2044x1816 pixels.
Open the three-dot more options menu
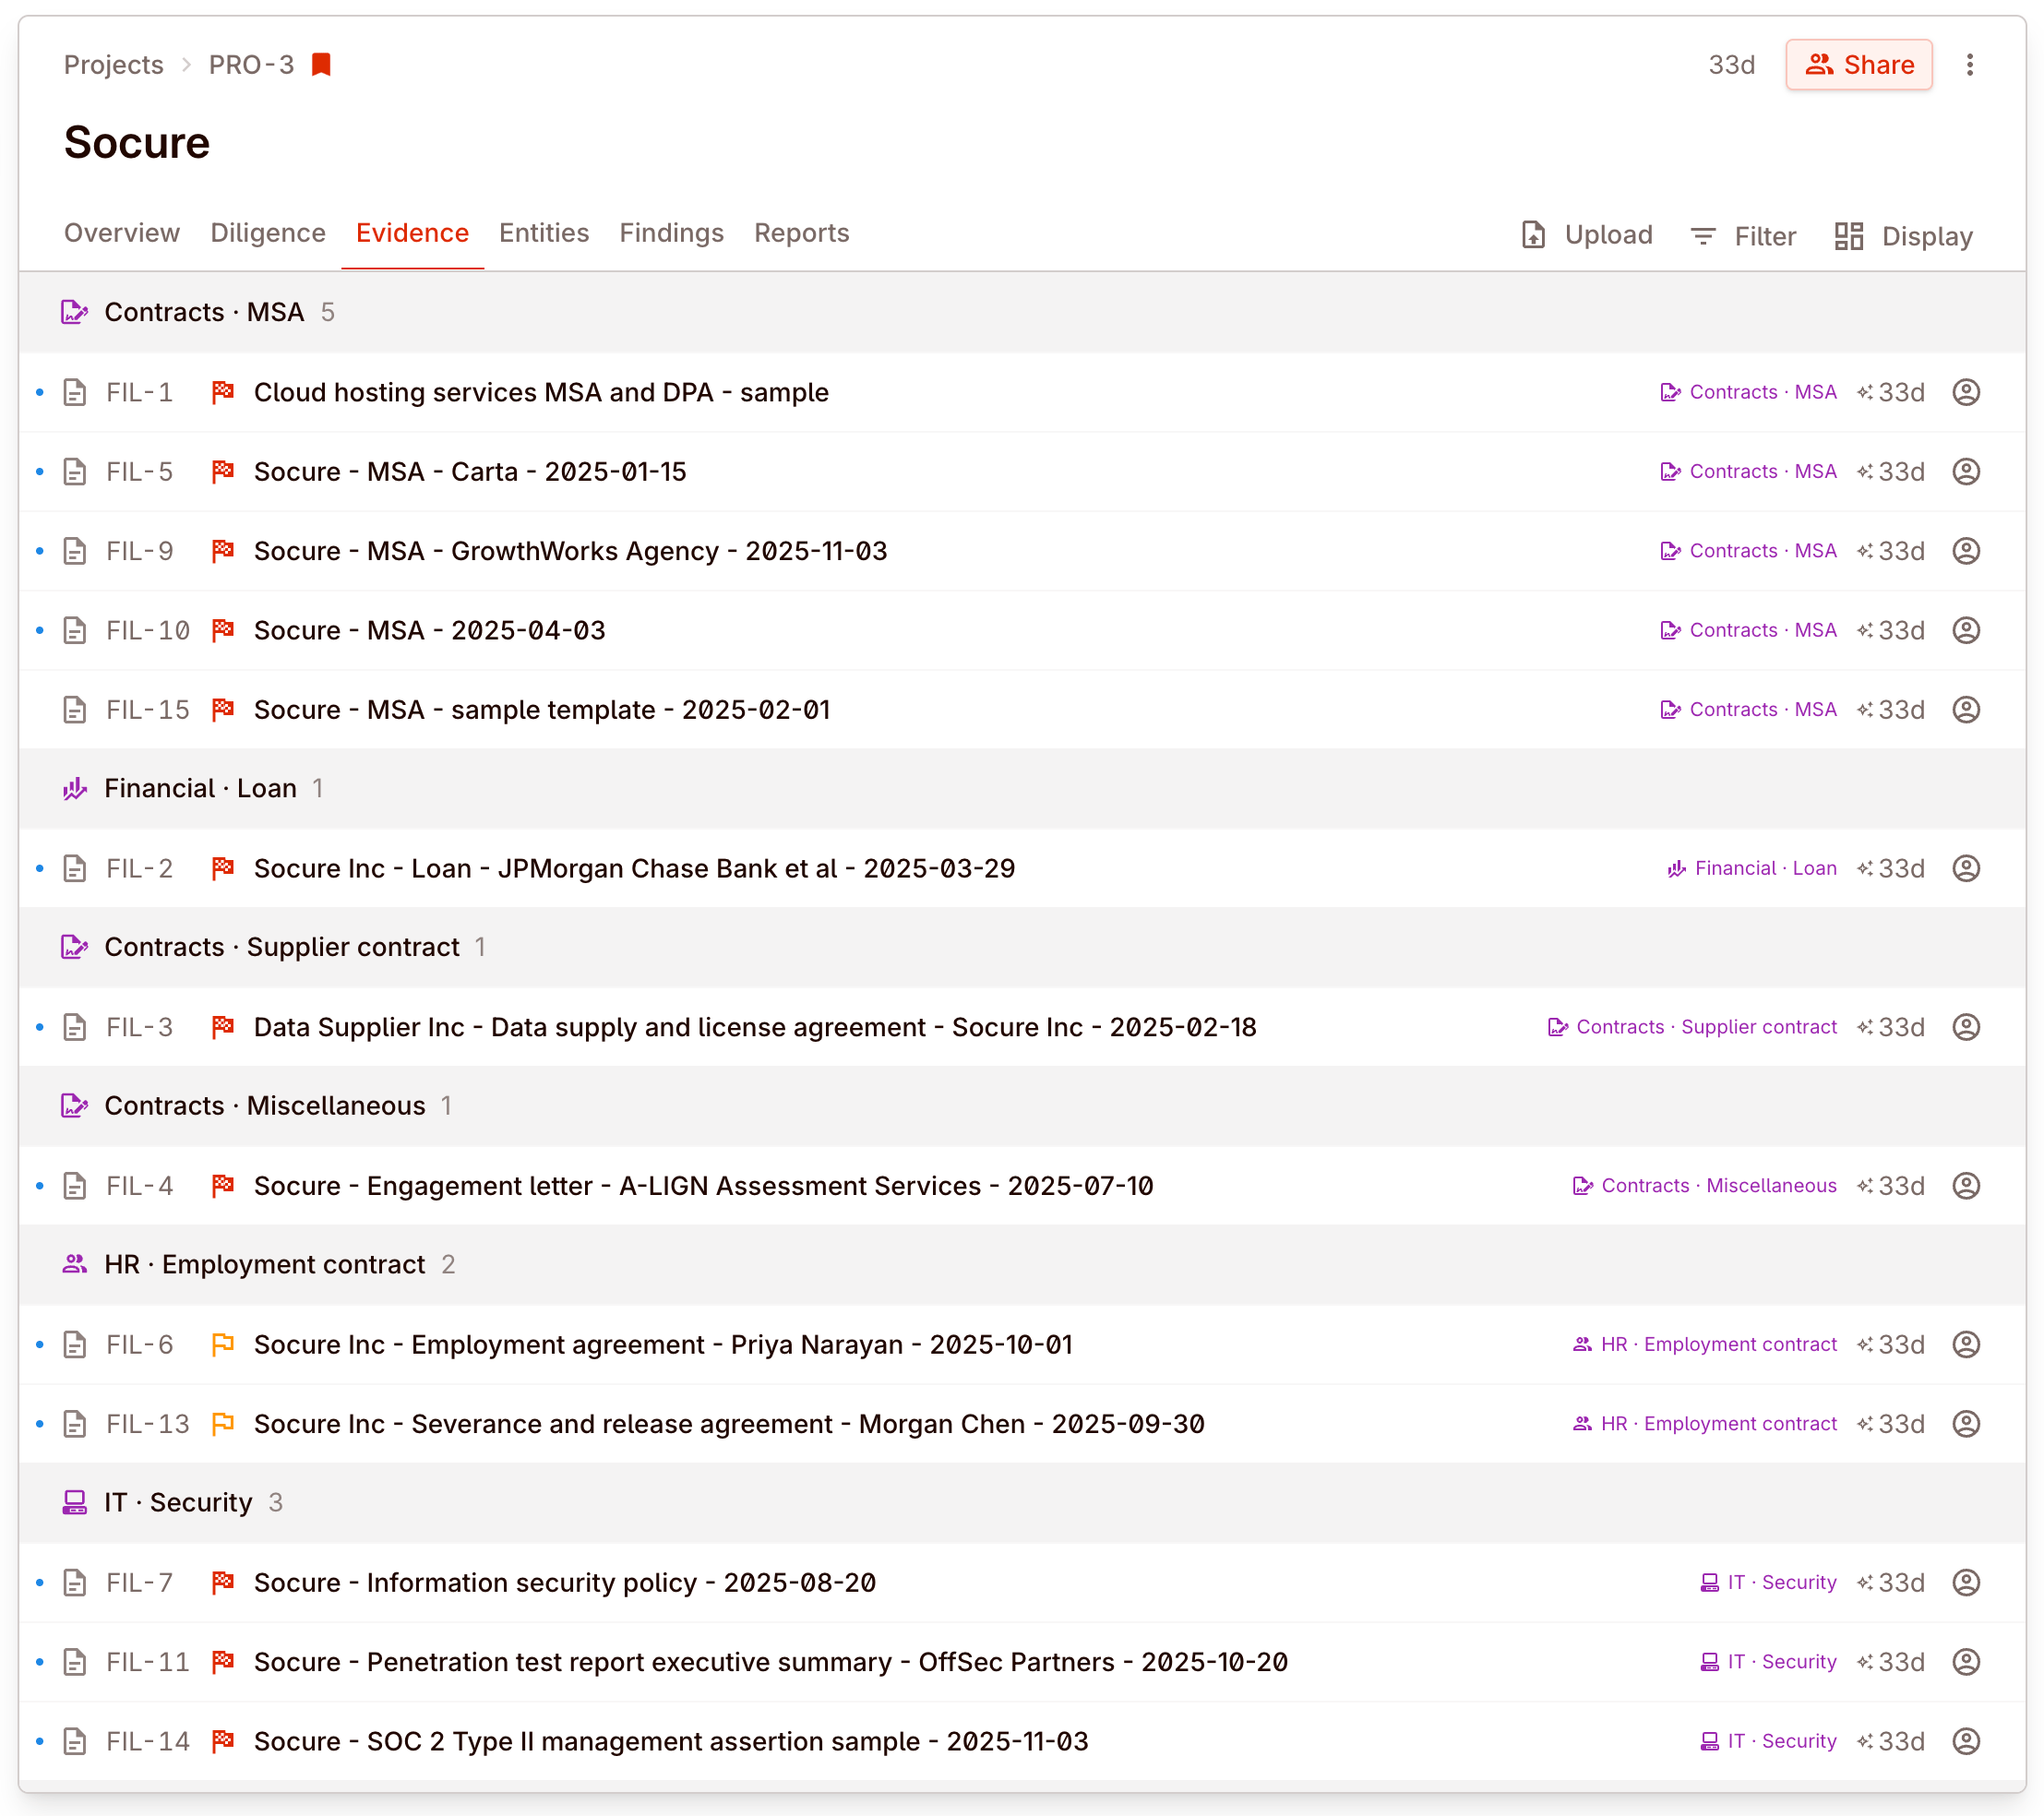pyautogui.click(x=1969, y=65)
